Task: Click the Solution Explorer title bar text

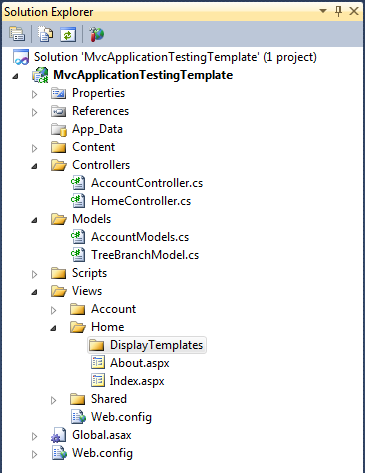Action: pos(49,12)
